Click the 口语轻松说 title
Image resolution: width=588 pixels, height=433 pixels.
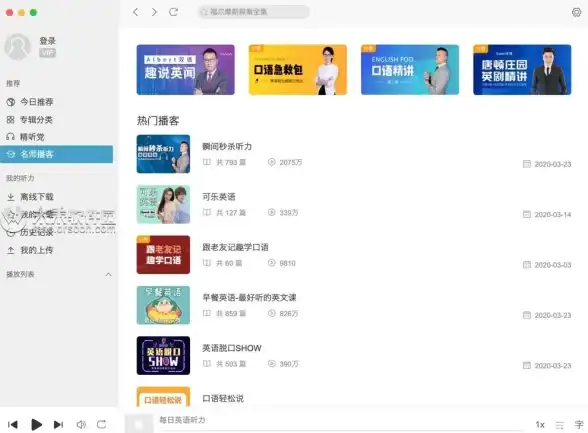pyautogui.click(x=223, y=398)
